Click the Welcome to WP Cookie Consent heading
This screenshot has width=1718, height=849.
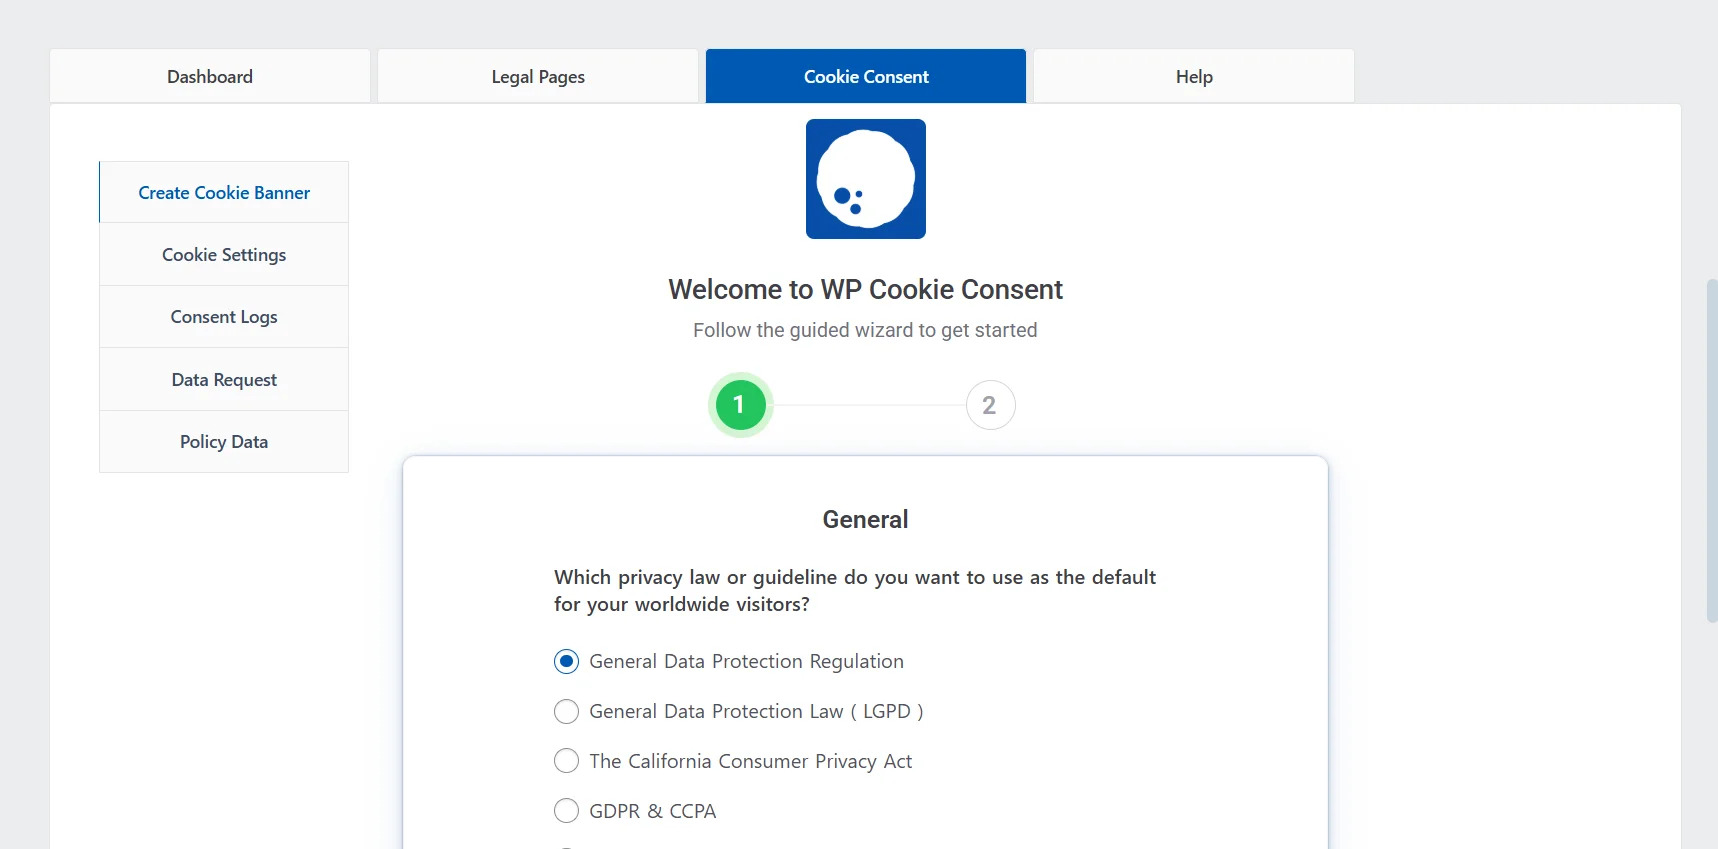coord(865,289)
